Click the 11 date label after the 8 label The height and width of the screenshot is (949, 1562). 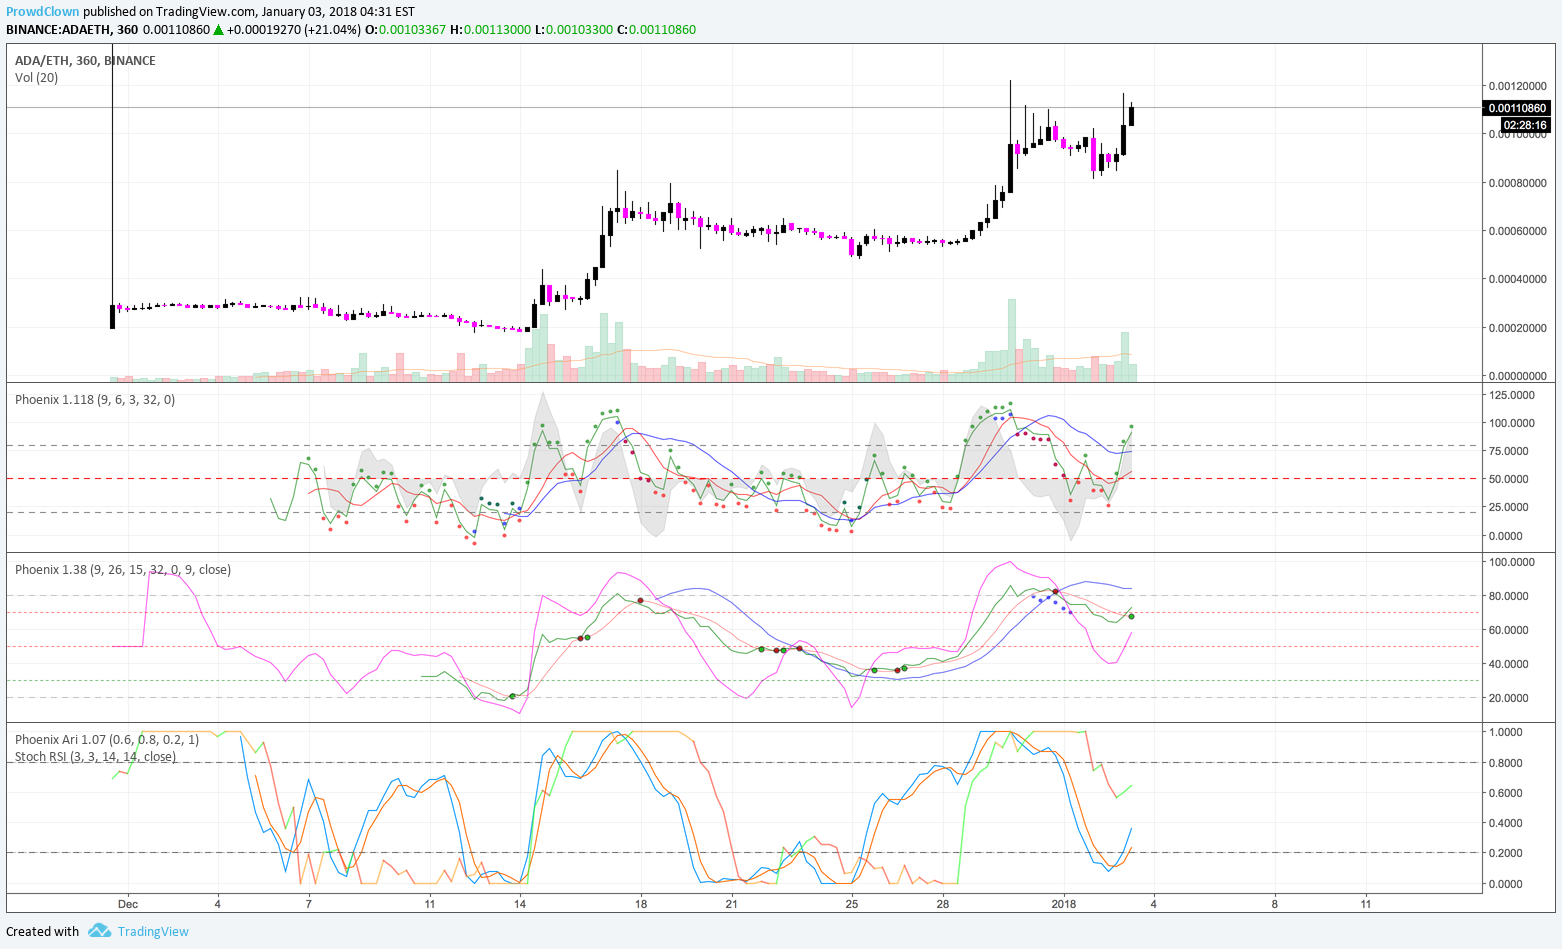(x=1366, y=904)
